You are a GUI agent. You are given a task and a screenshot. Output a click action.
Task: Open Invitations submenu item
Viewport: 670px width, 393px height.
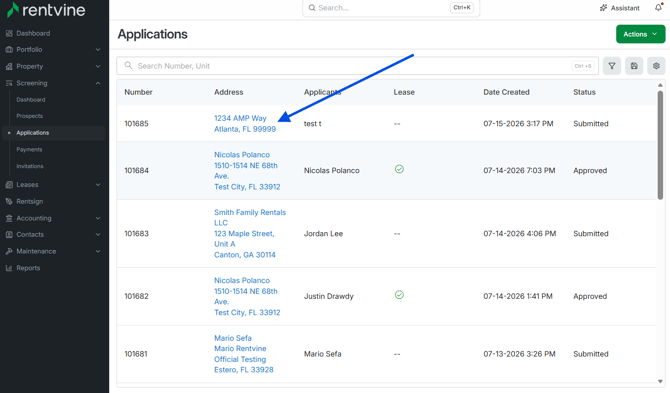pos(30,166)
